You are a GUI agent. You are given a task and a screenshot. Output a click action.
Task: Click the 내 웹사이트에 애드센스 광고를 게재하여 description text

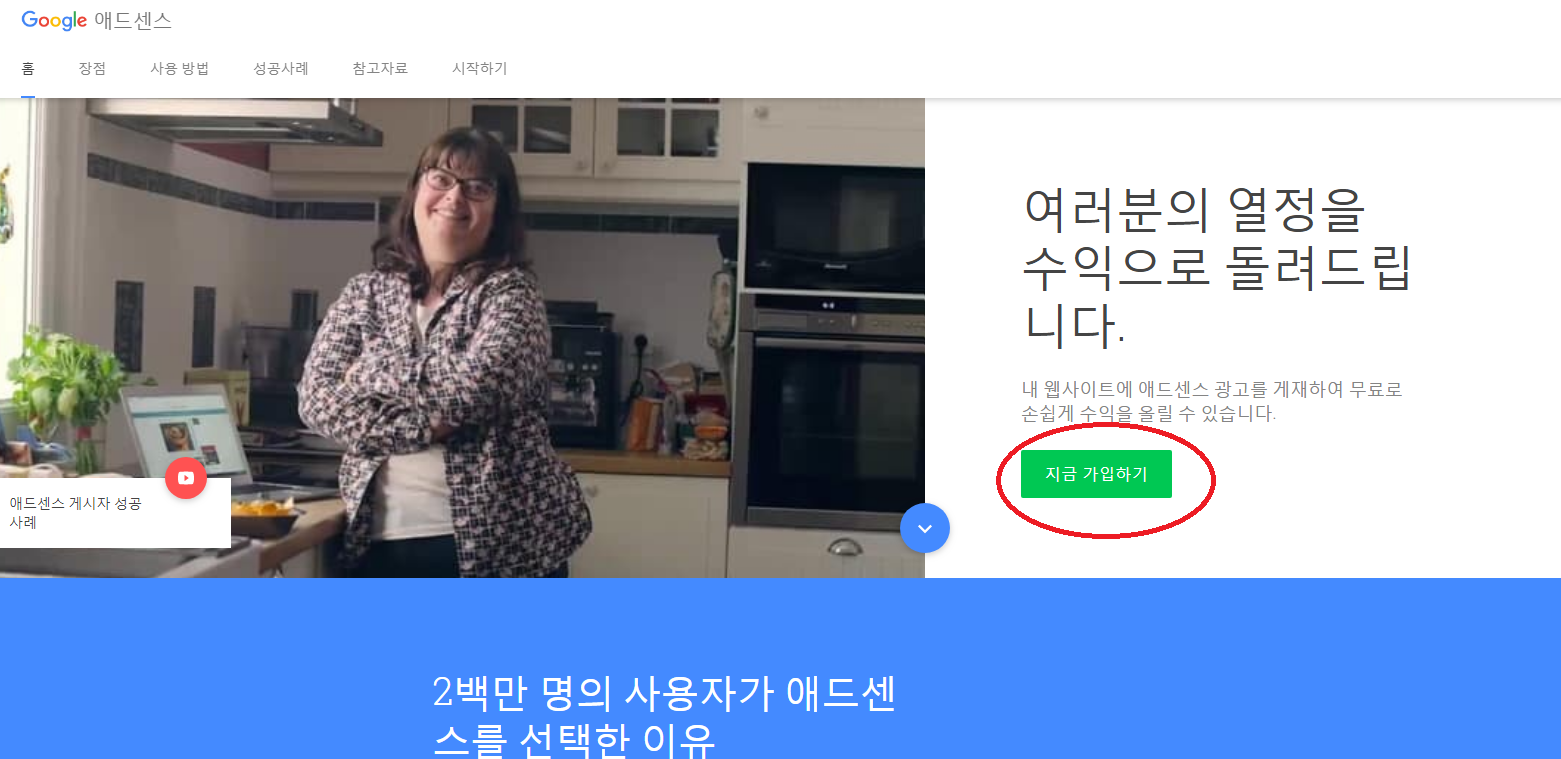1212,401
